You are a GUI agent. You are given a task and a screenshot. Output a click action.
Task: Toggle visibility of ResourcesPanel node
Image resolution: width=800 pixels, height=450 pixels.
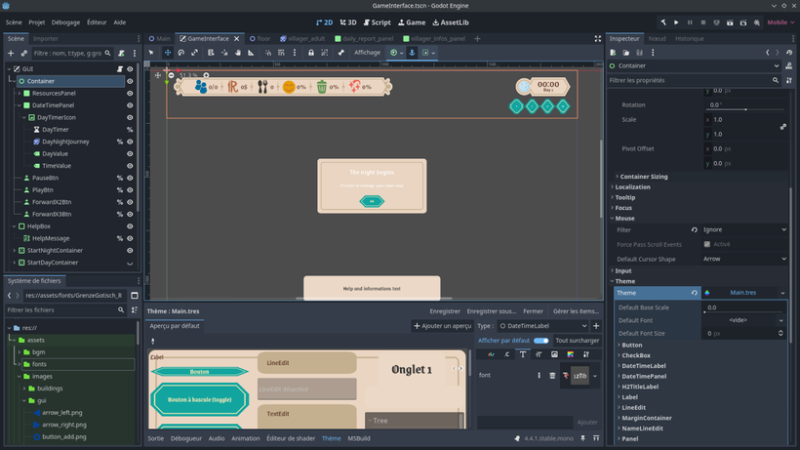(130, 93)
